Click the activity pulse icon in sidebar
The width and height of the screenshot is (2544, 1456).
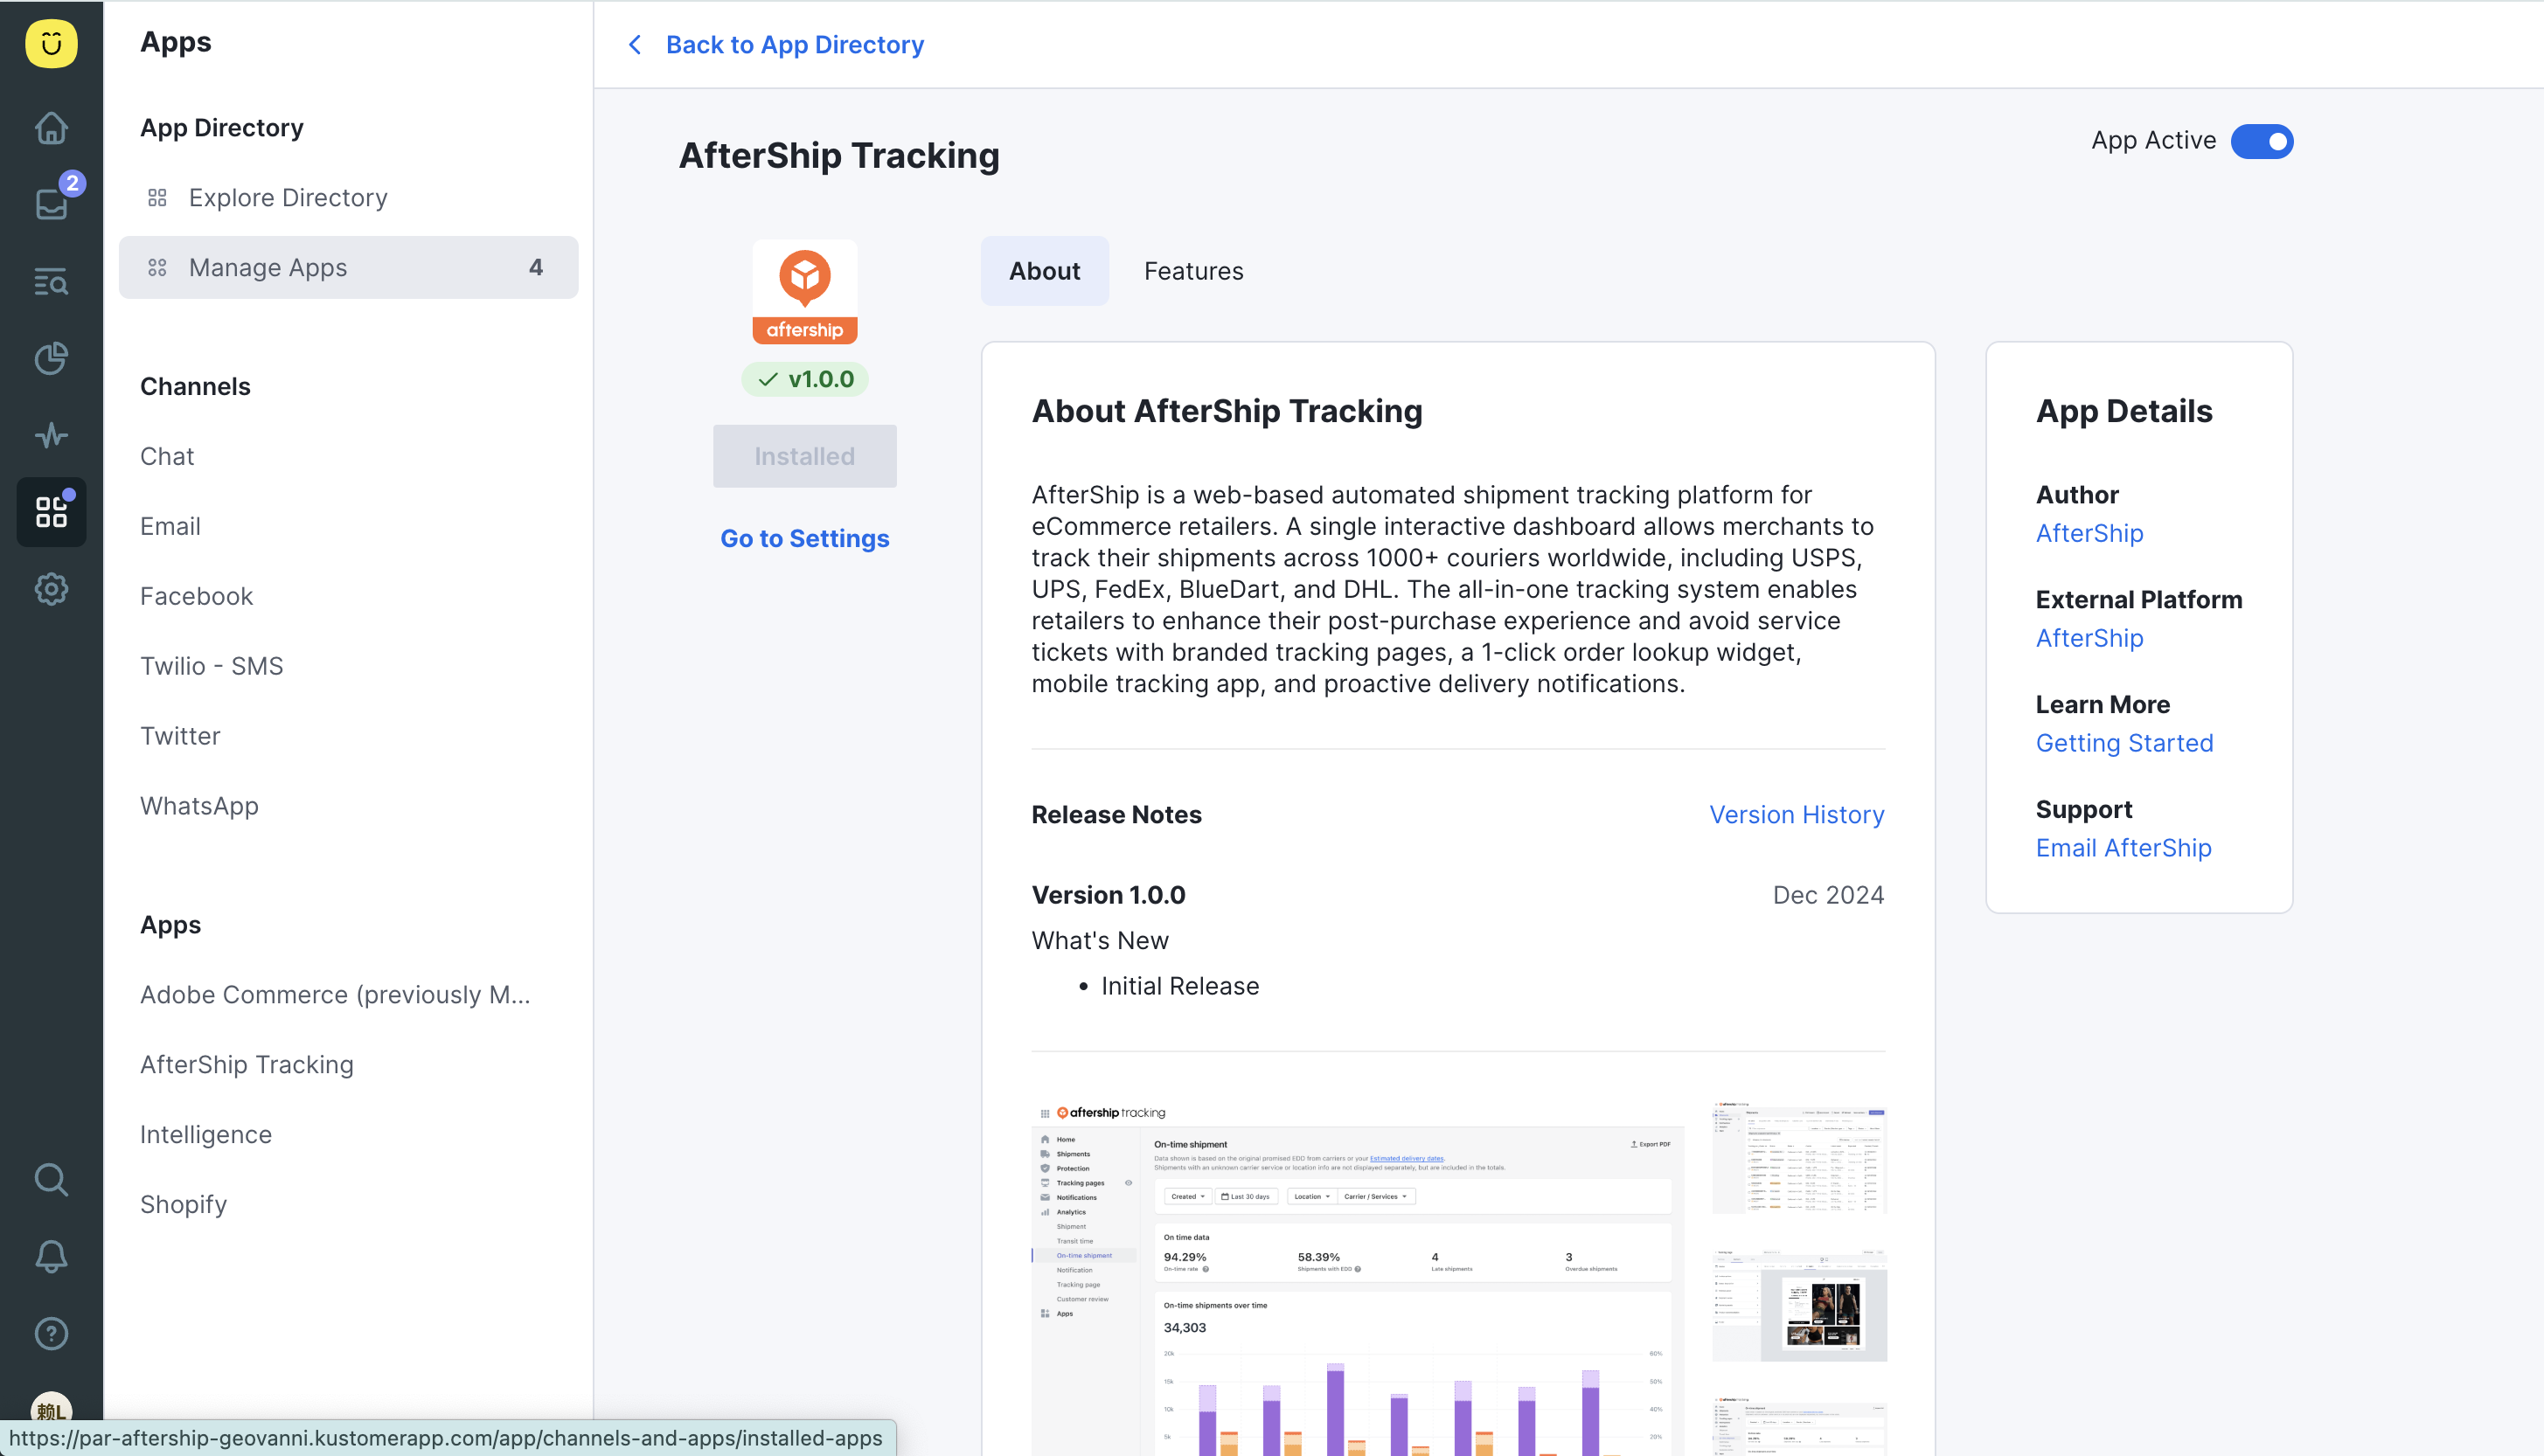[51, 435]
